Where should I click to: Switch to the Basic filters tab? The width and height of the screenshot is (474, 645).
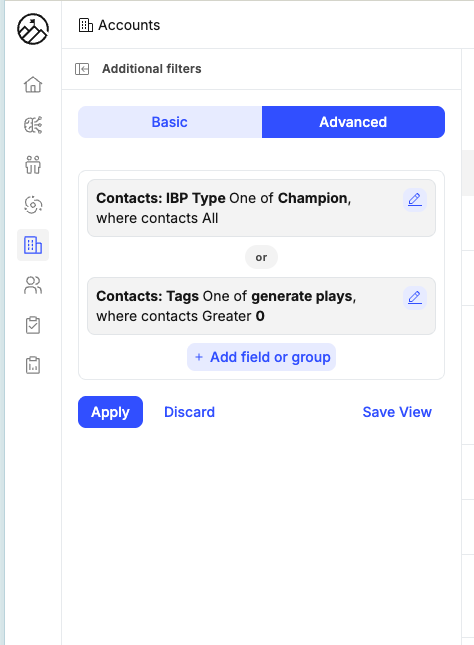click(170, 122)
